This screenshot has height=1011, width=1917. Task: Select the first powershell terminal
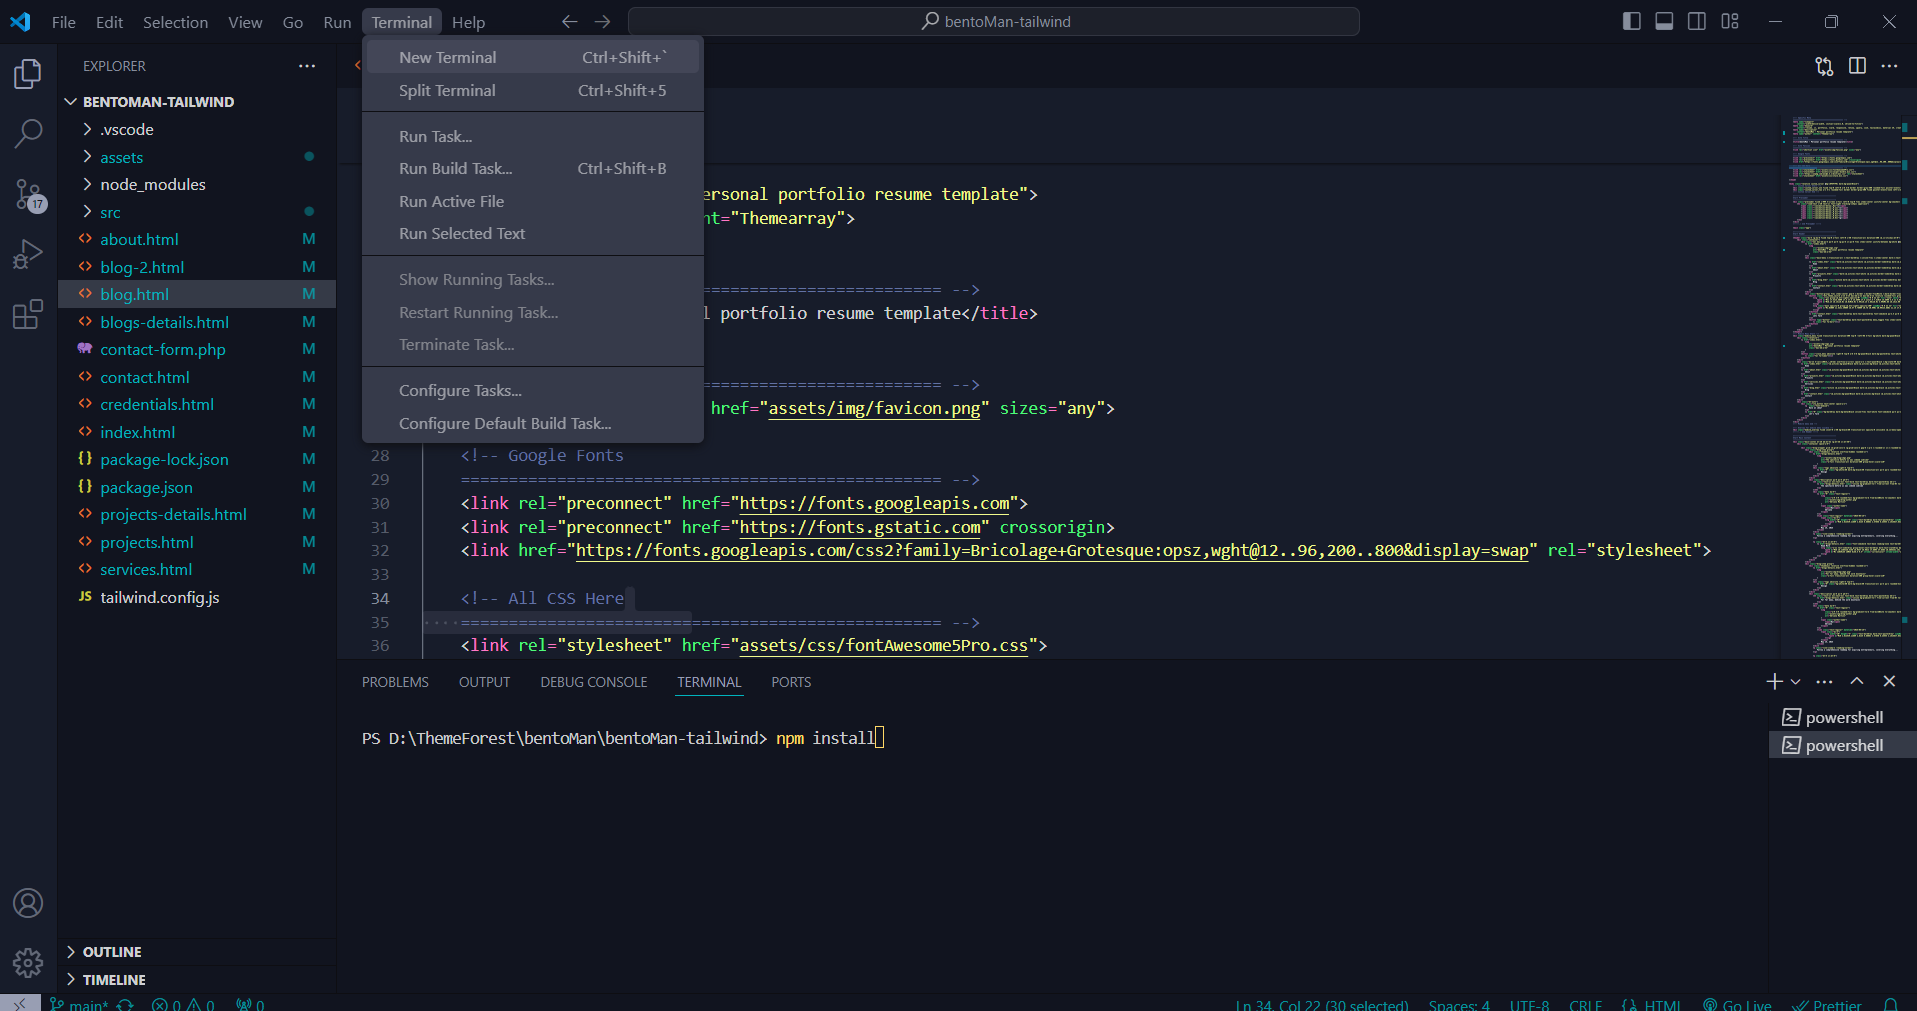(1842, 717)
